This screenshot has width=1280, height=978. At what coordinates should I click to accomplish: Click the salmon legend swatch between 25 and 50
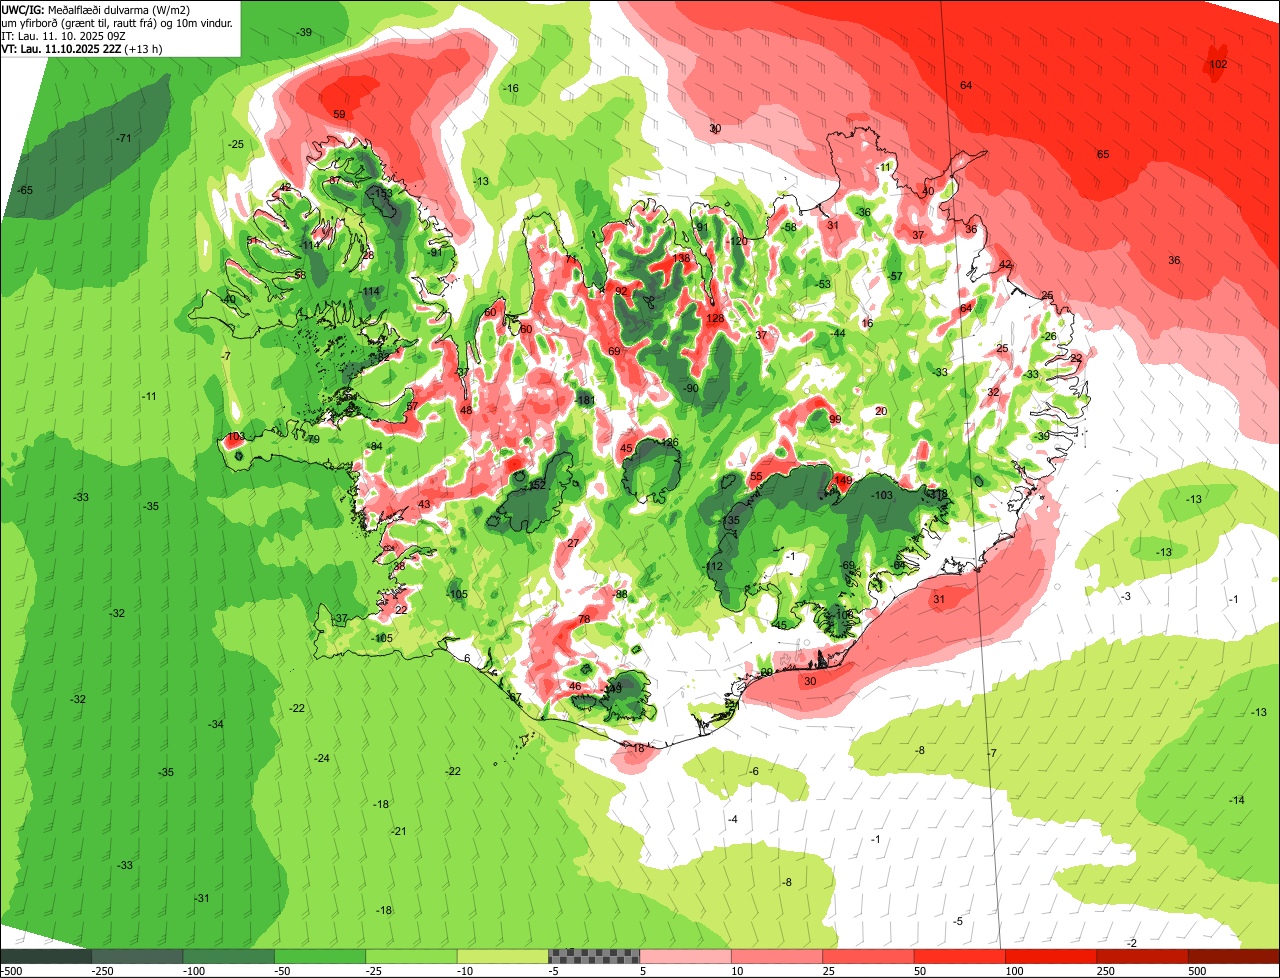(x=868, y=956)
